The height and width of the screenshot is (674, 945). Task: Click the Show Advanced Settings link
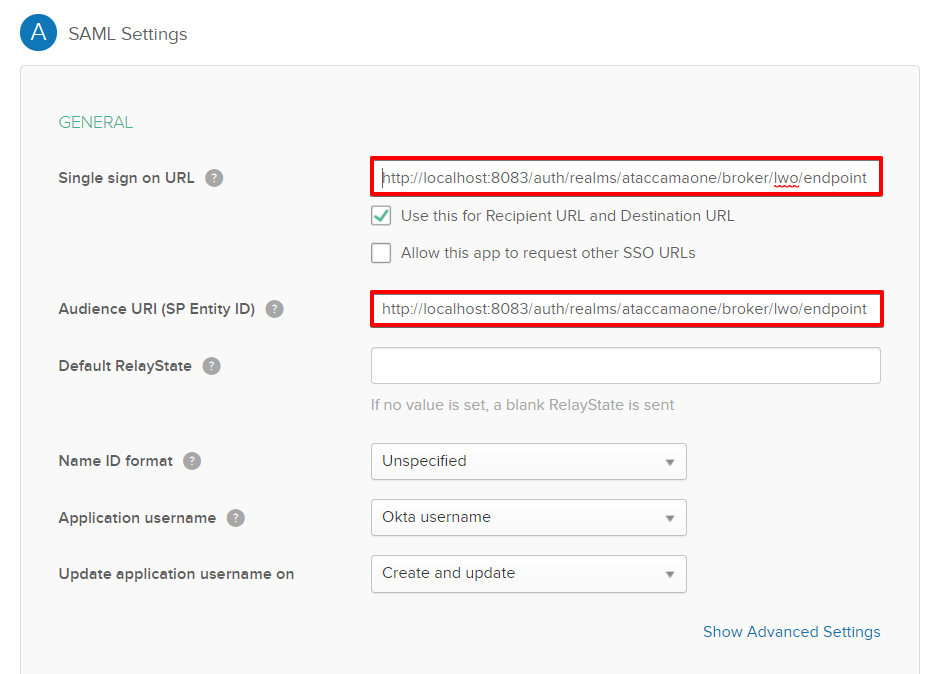click(791, 632)
